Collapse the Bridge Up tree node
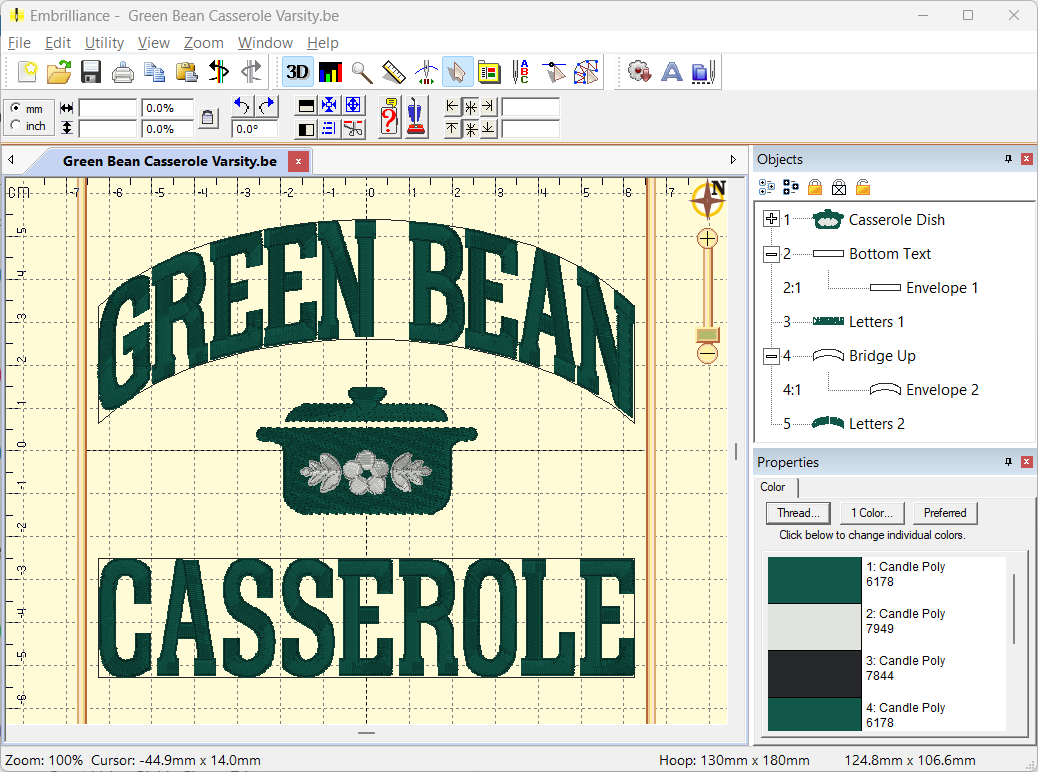The width and height of the screenshot is (1038, 772). (x=771, y=356)
